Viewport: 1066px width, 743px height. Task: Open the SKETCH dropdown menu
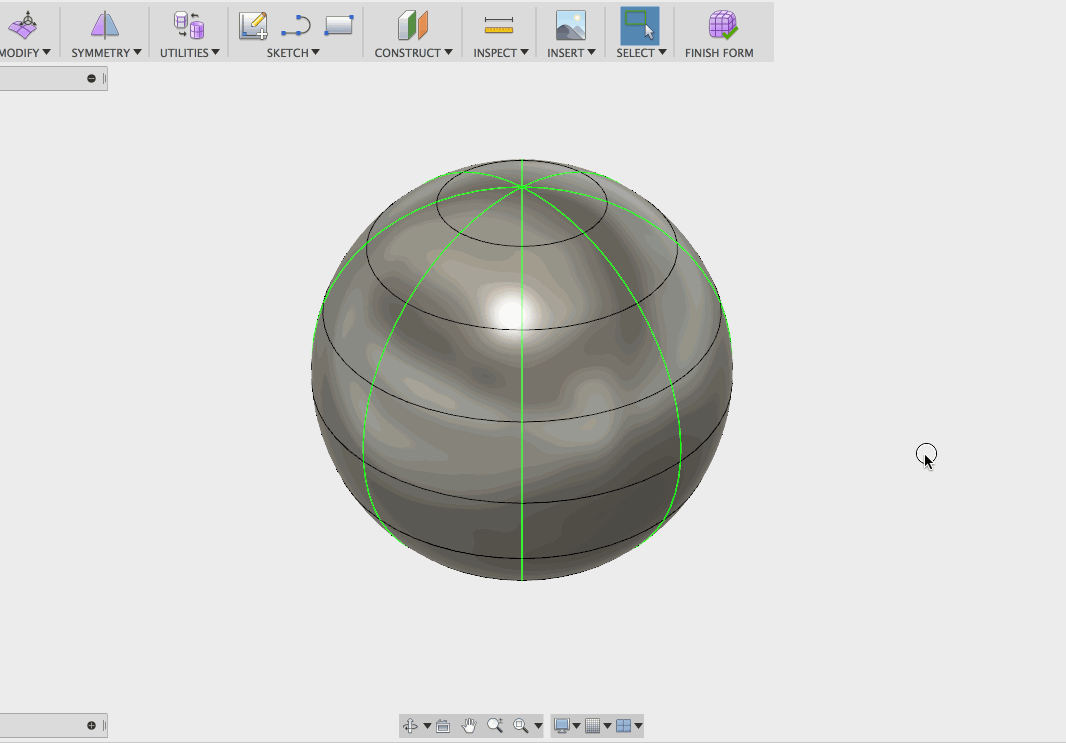click(293, 53)
